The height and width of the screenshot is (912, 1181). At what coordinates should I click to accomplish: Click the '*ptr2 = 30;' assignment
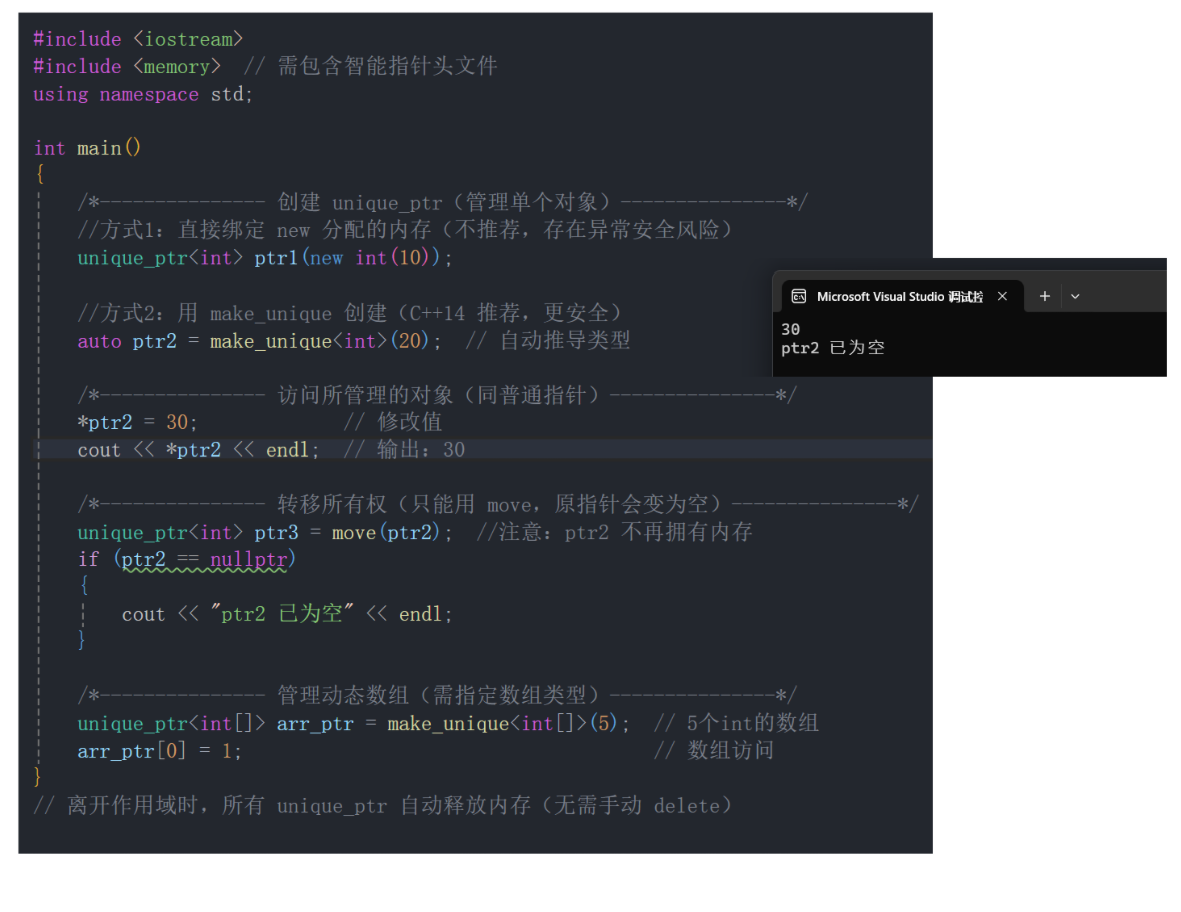click(x=137, y=422)
